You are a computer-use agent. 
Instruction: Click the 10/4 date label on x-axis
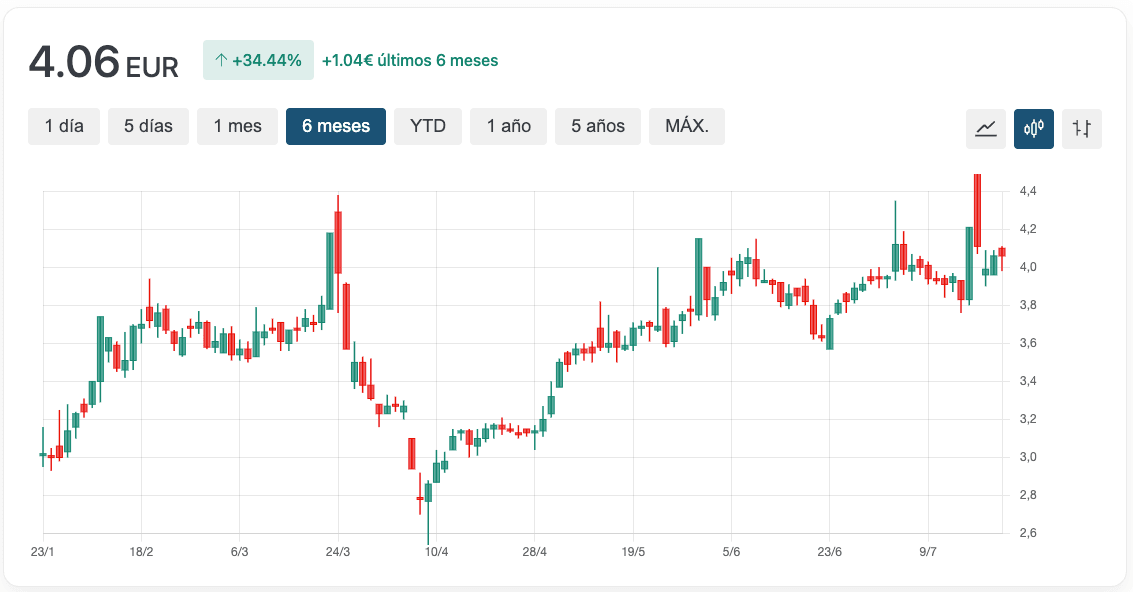[437, 552]
